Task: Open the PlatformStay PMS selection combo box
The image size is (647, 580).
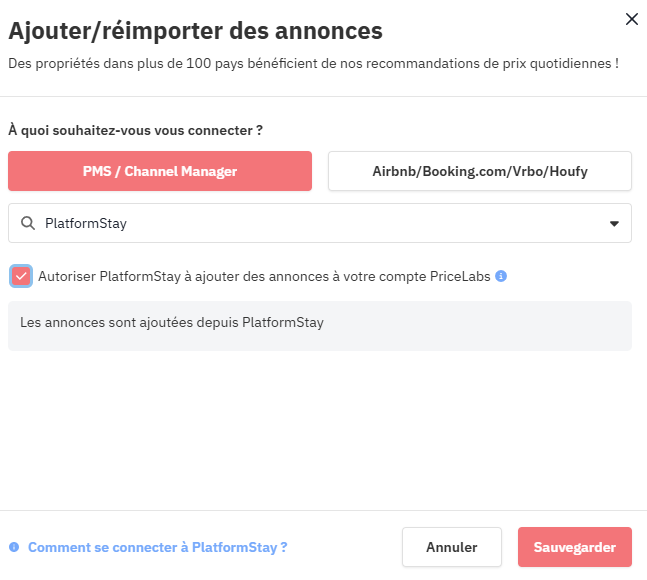Action: pyautogui.click(x=320, y=223)
